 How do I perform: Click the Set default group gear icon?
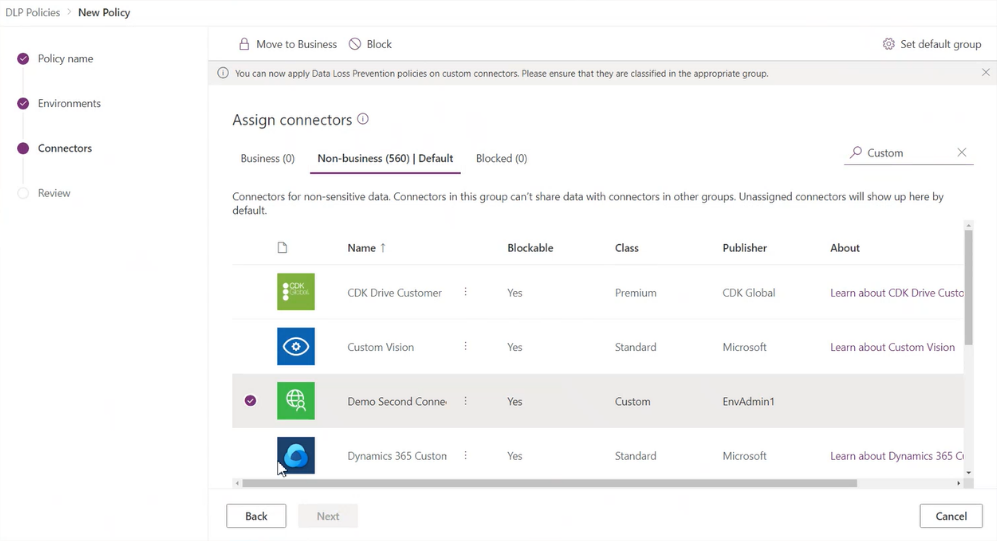click(x=888, y=44)
